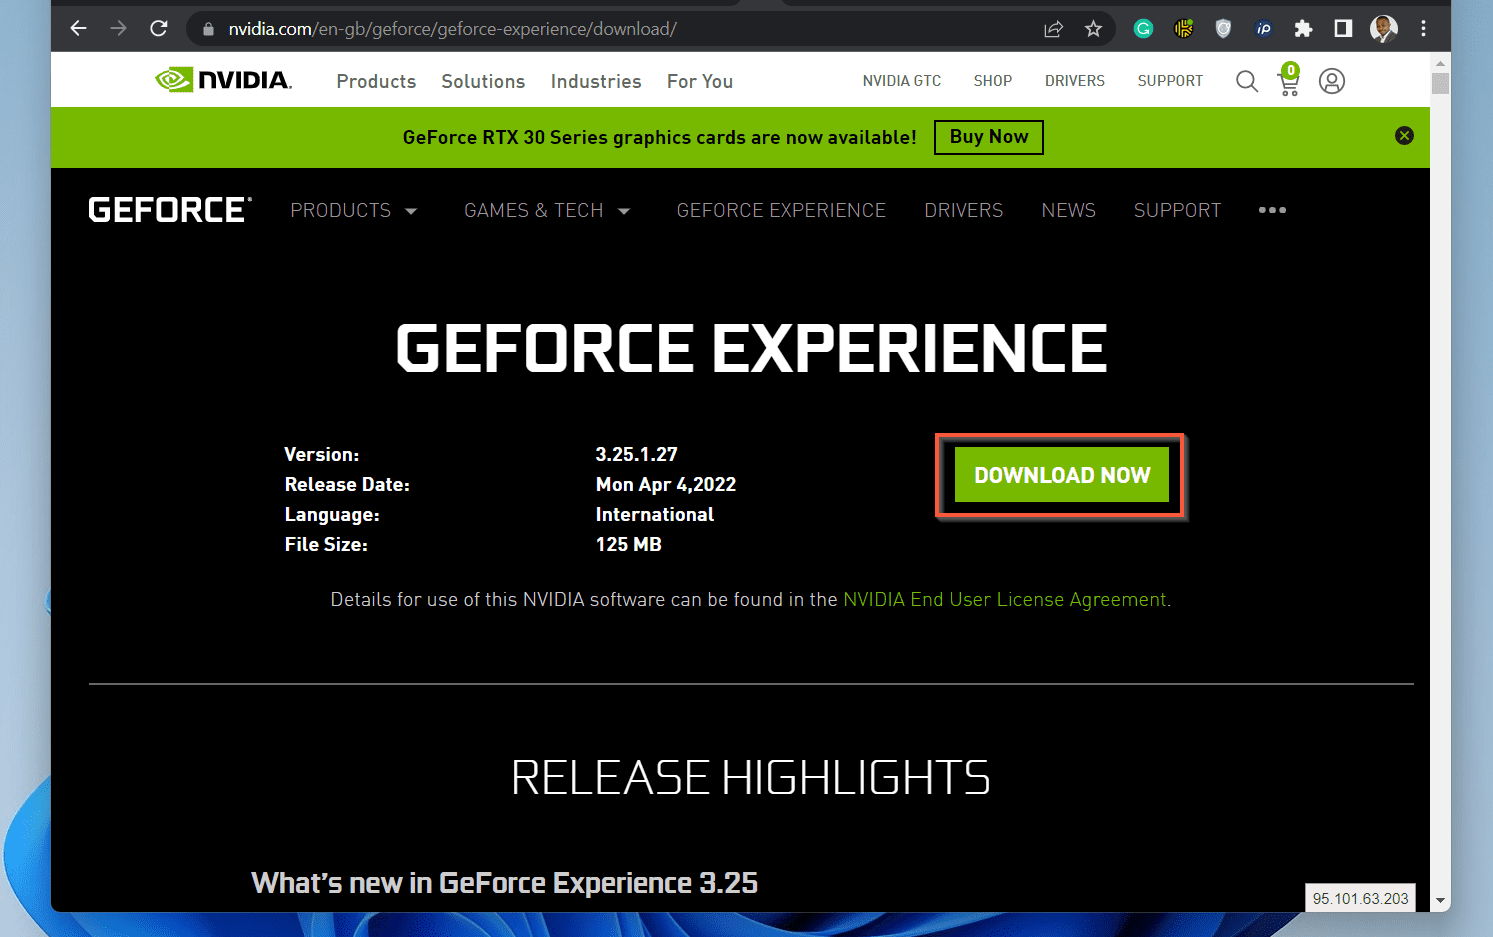
Task: Click the DOWNLOAD NOW button
Action: click(x=1060, y=475)
